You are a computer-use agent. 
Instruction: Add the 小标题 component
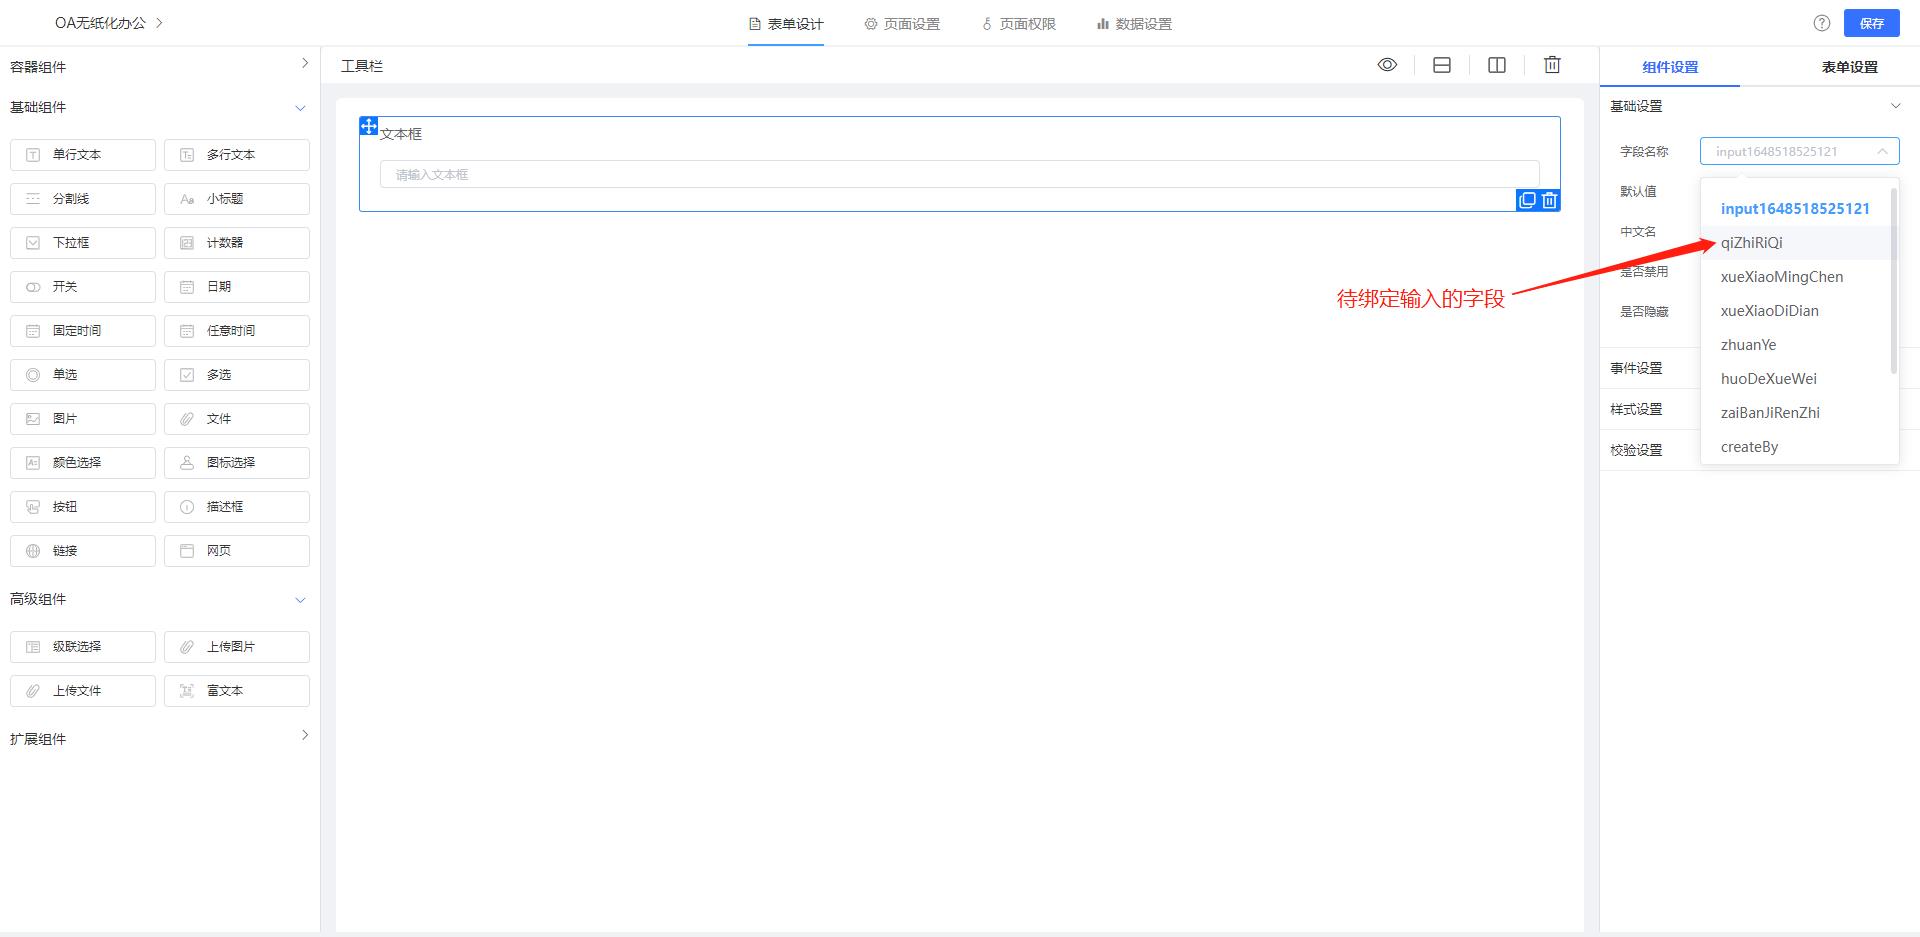click(x=237, y=199)
